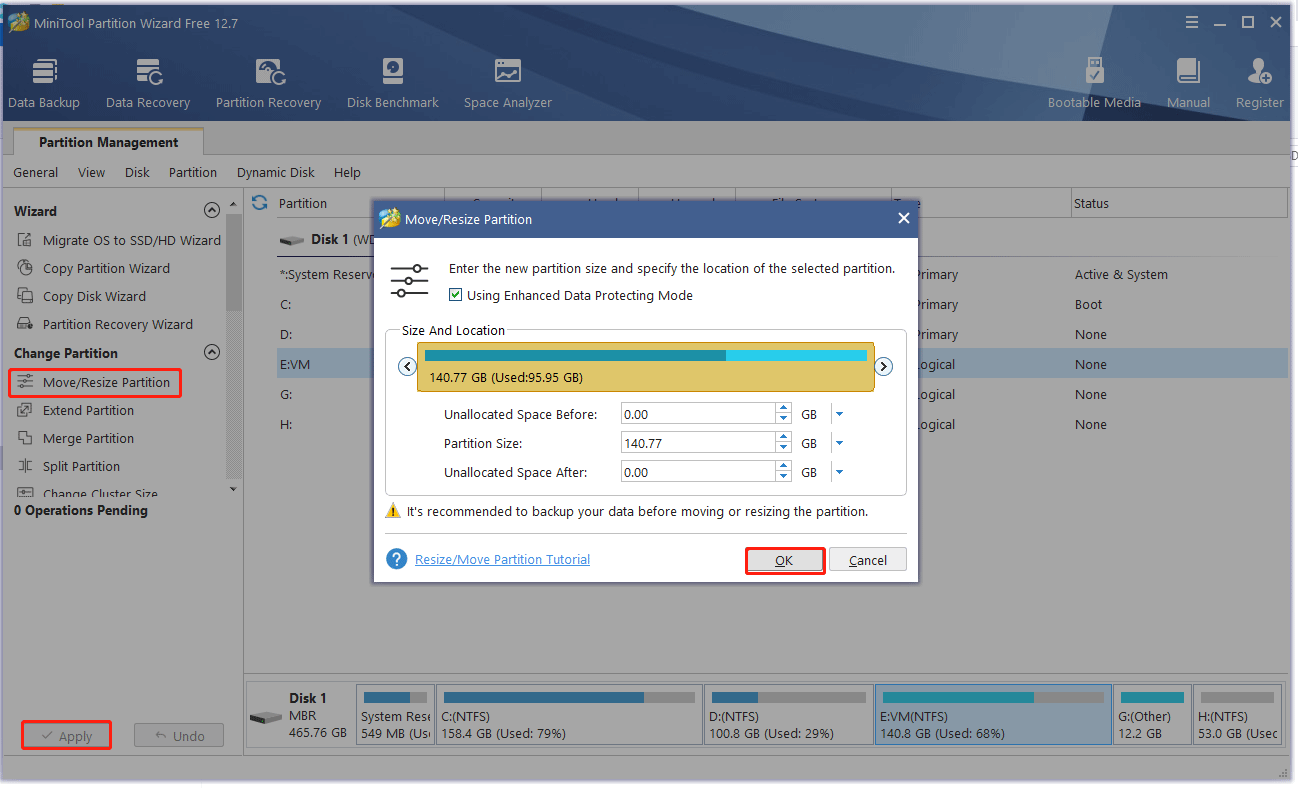Cancel the Move/Resize dialog
The image size is (1298, 788).
coord(868,560)
